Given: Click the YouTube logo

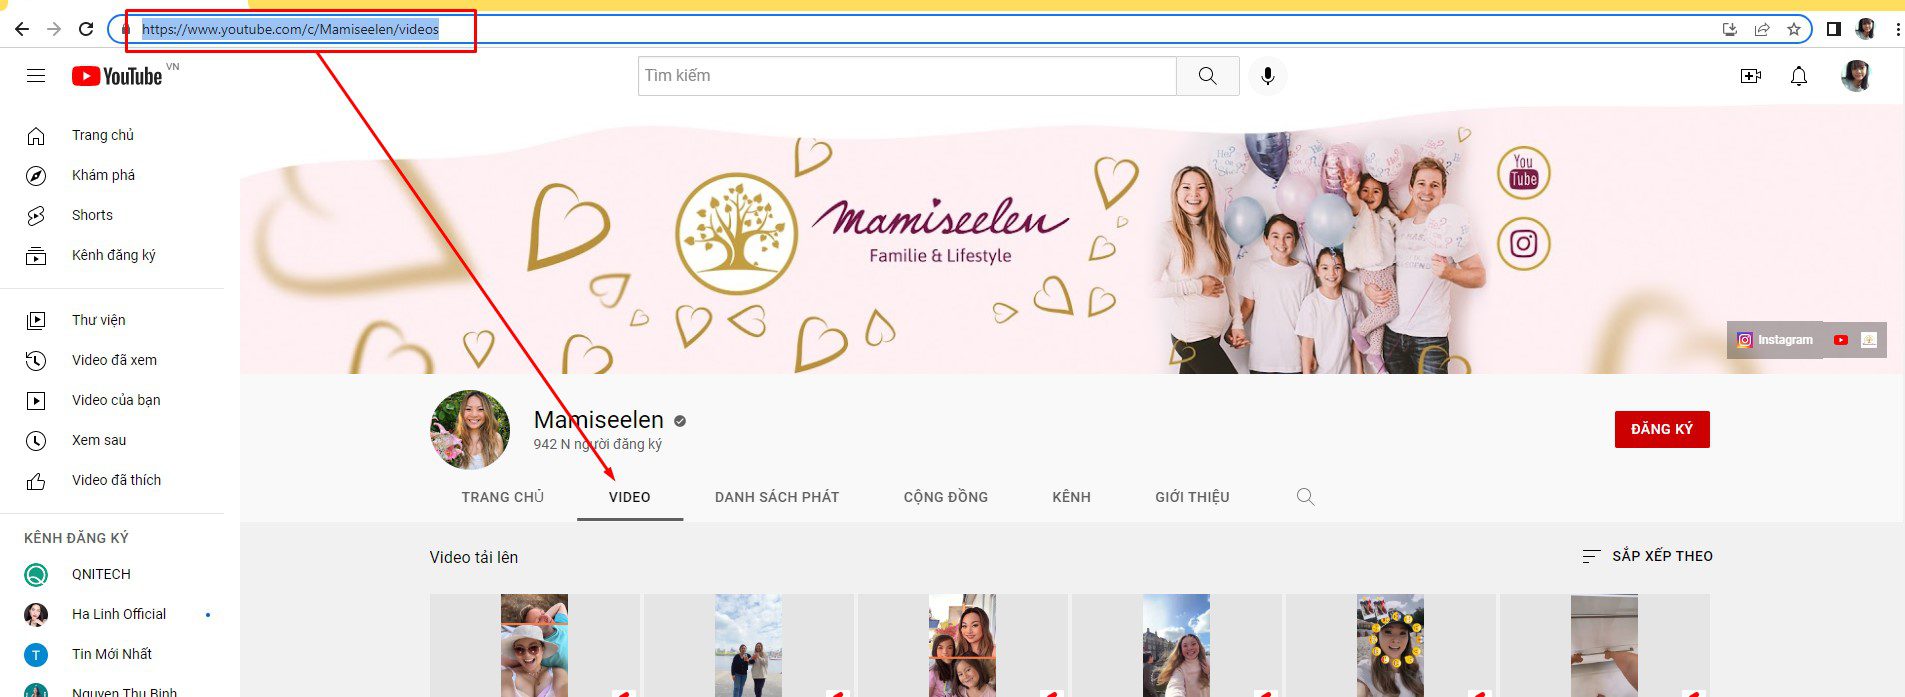Looking at the screenshot, I should (x=117, y=76).
